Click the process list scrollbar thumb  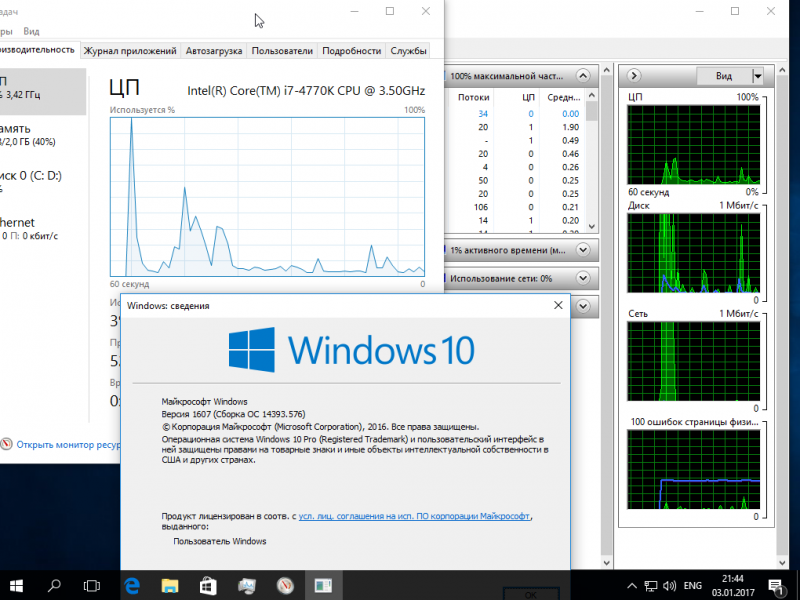pos(591,111)
